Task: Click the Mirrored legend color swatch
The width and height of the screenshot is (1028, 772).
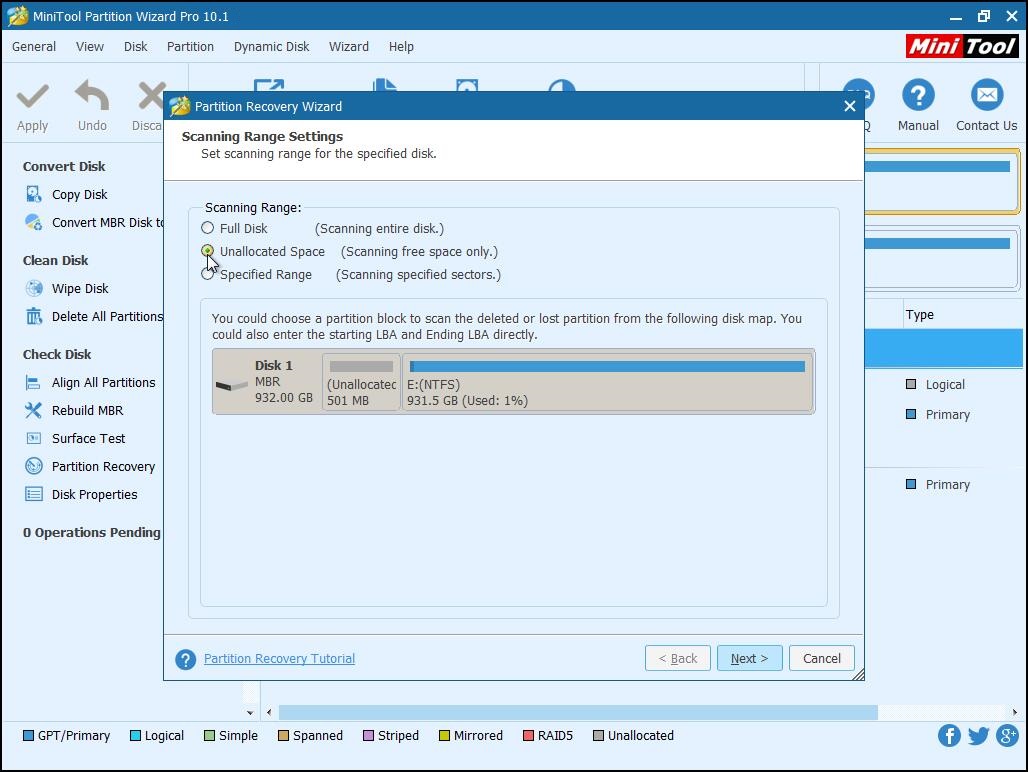Action: [445, 735]
